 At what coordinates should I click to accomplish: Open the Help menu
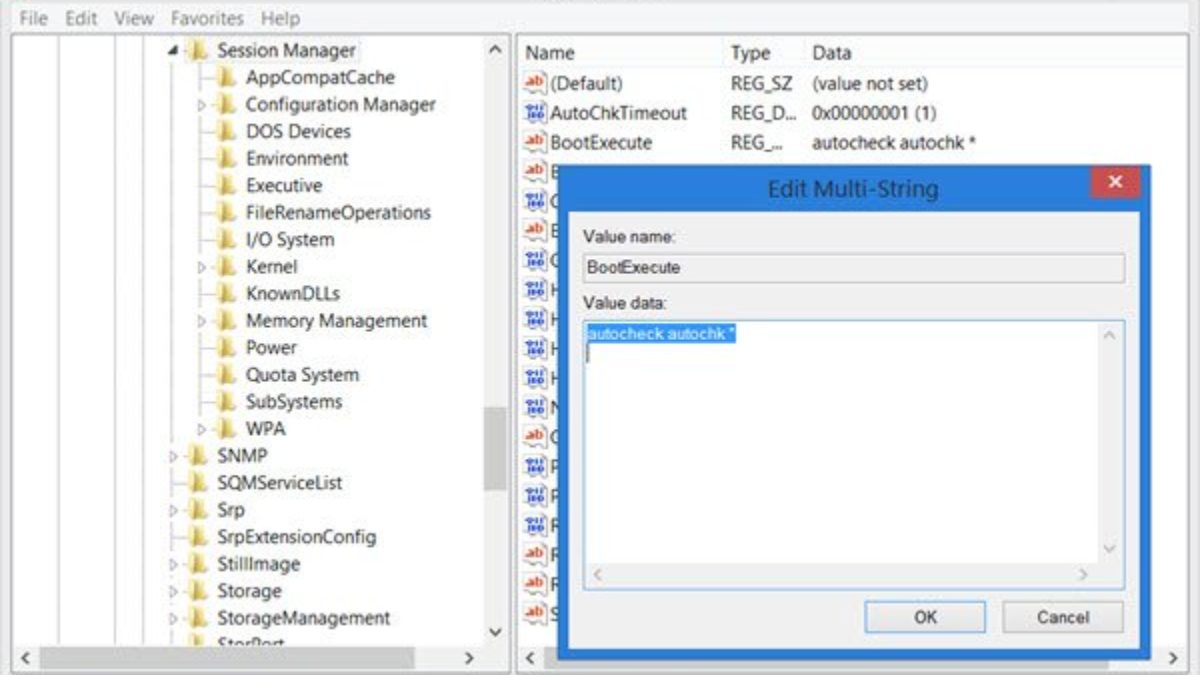(281, 18)
